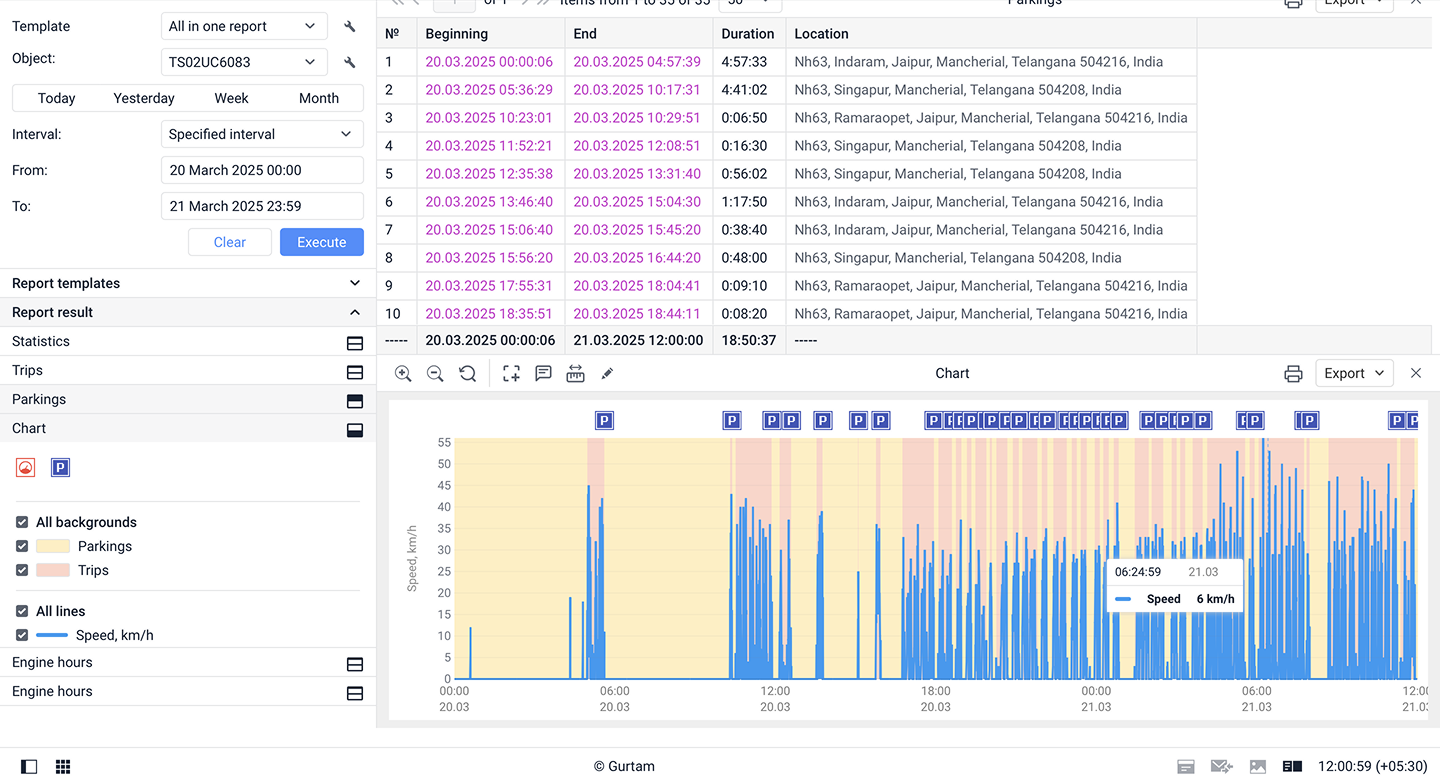Reset chart zoom with the circular arrow icon

click(467, 373)
